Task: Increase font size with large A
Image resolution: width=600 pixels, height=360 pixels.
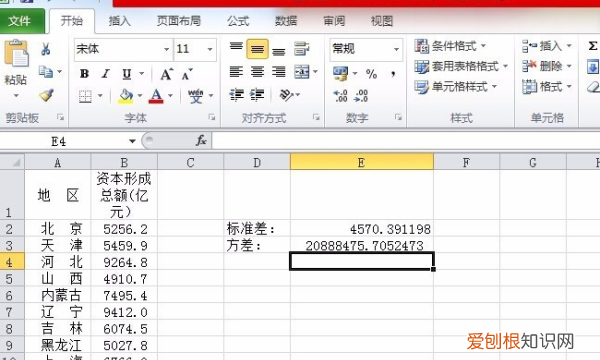Action: pyautogui.click(x=166, y=74)
